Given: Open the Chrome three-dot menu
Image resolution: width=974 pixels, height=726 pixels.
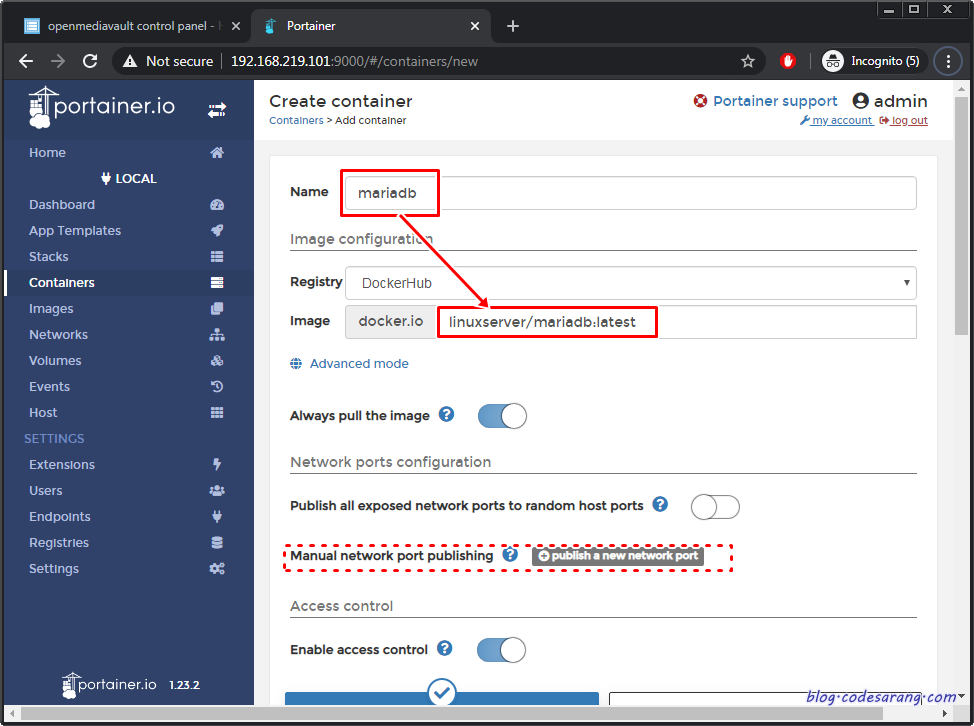Looking at the screenshot, I should click(x=948, y=61).
